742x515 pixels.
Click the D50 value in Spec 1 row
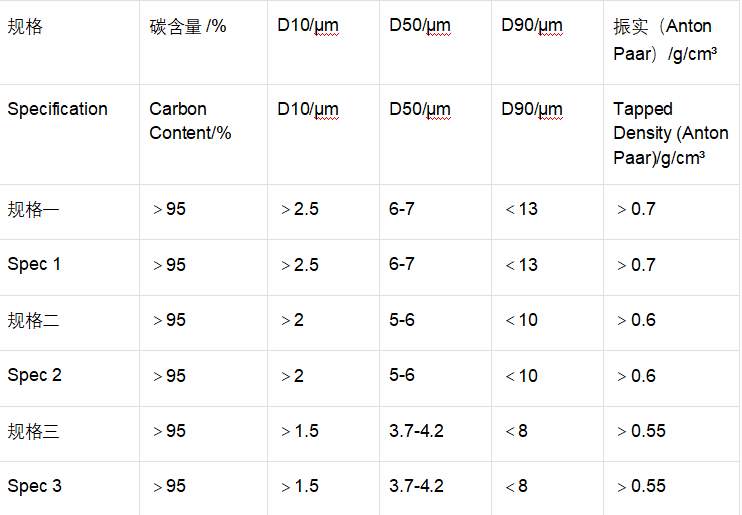402,265
